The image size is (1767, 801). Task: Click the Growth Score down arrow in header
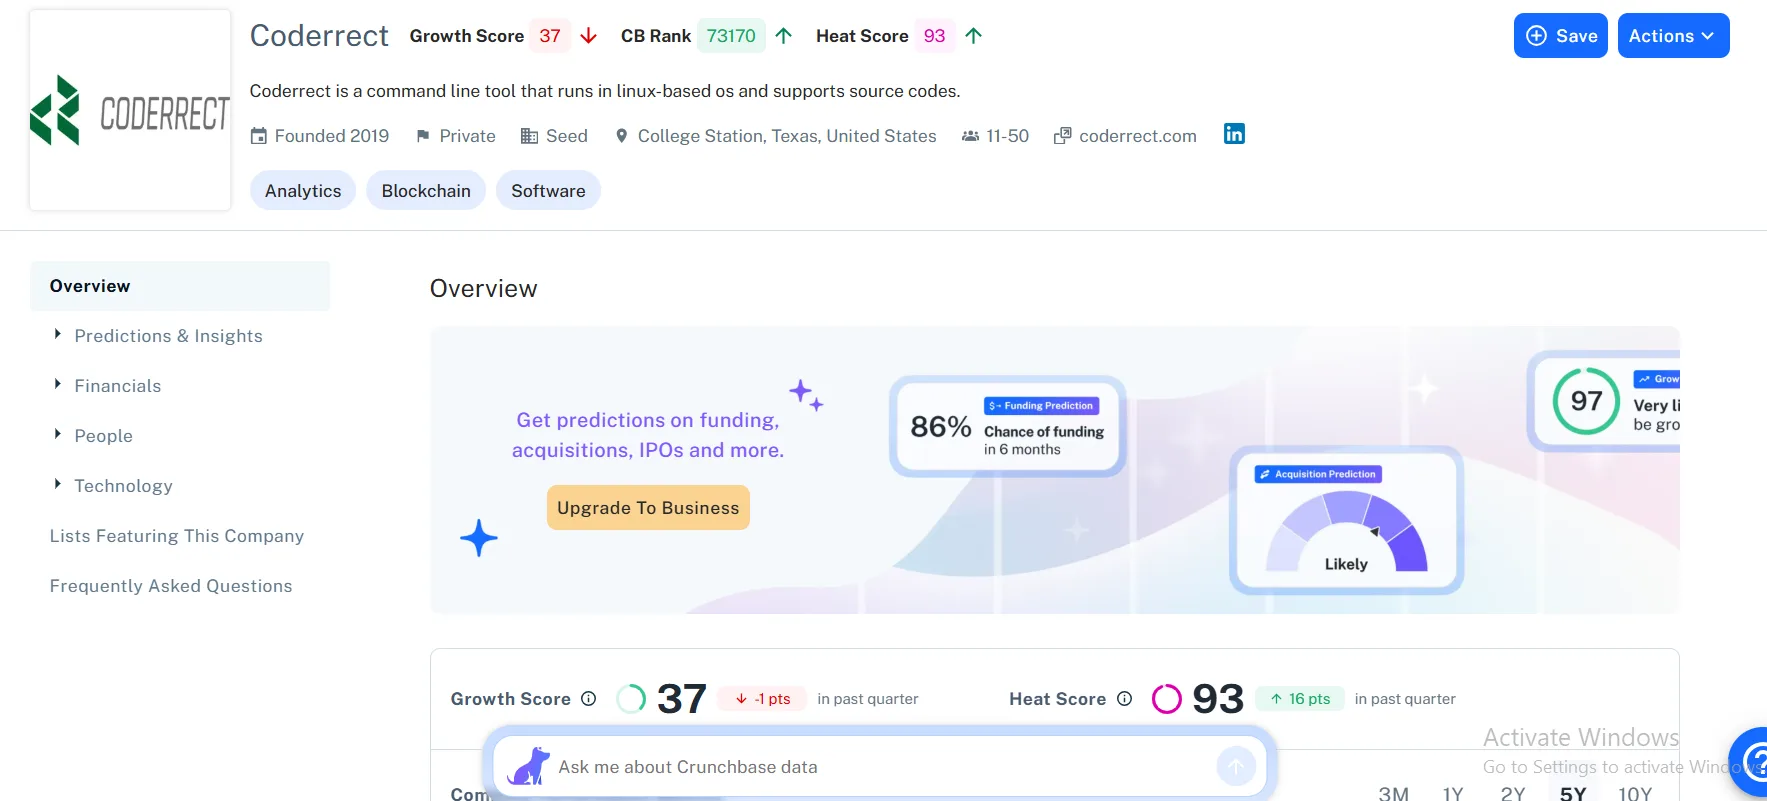(588, 36)
